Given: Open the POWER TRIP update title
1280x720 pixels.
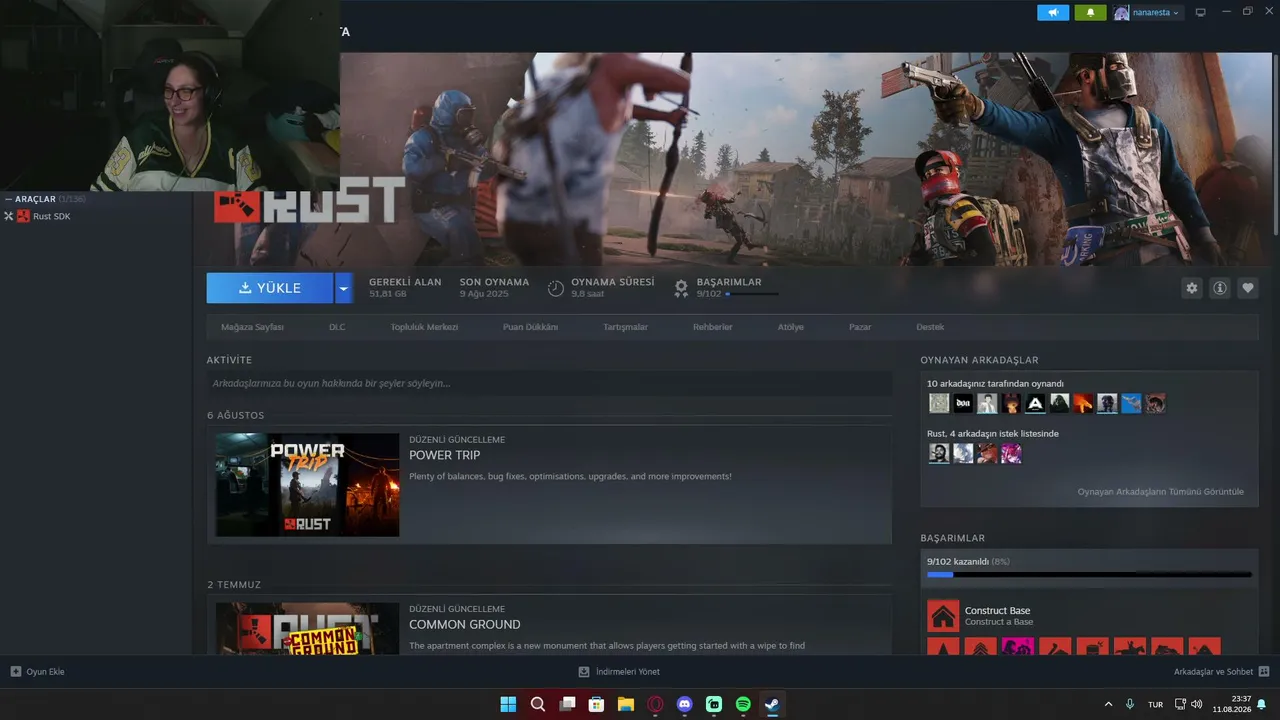Looking at the screenshot, I should point(444,455).
